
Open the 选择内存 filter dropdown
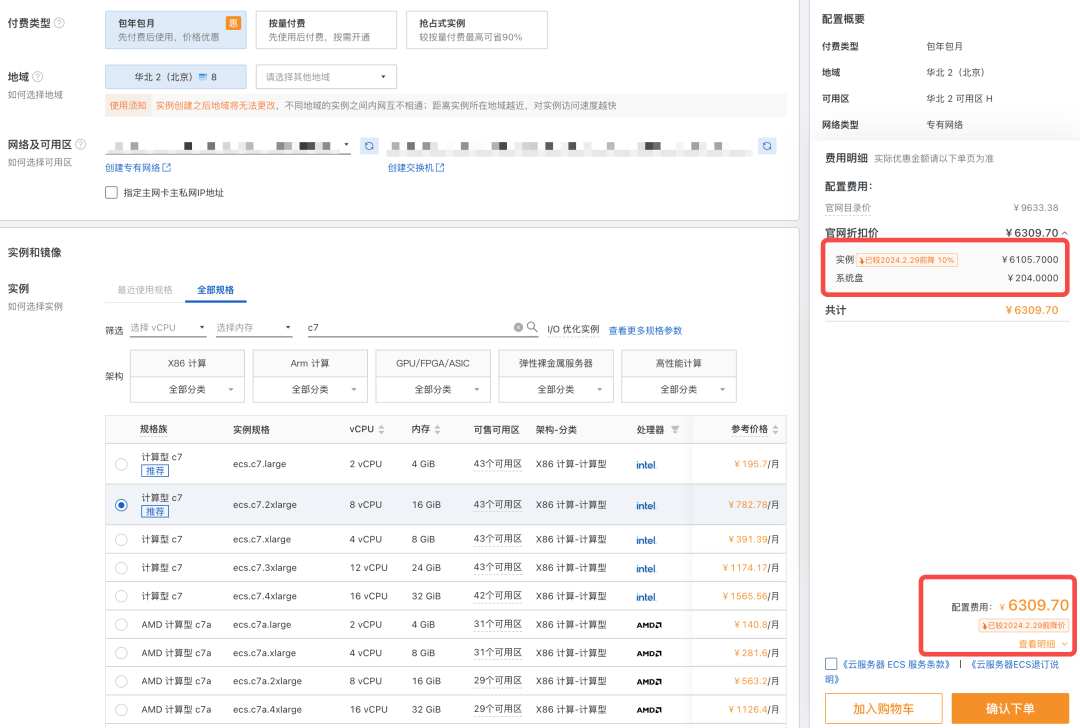[x=254, y=328]
